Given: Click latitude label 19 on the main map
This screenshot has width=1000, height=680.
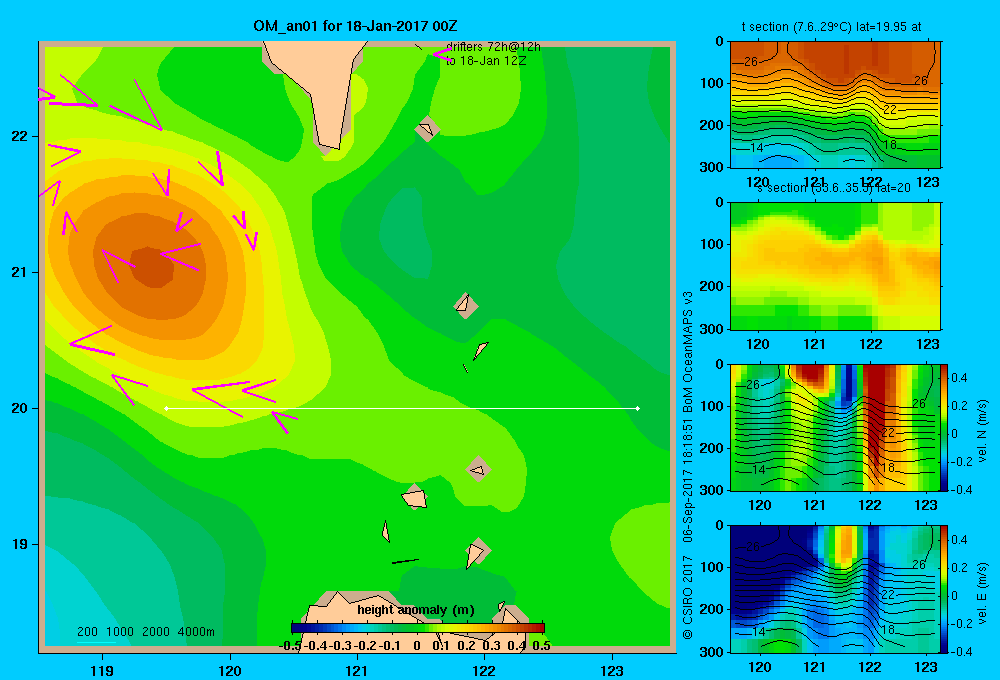Looking at the screenshot, I should pos(20,544).
